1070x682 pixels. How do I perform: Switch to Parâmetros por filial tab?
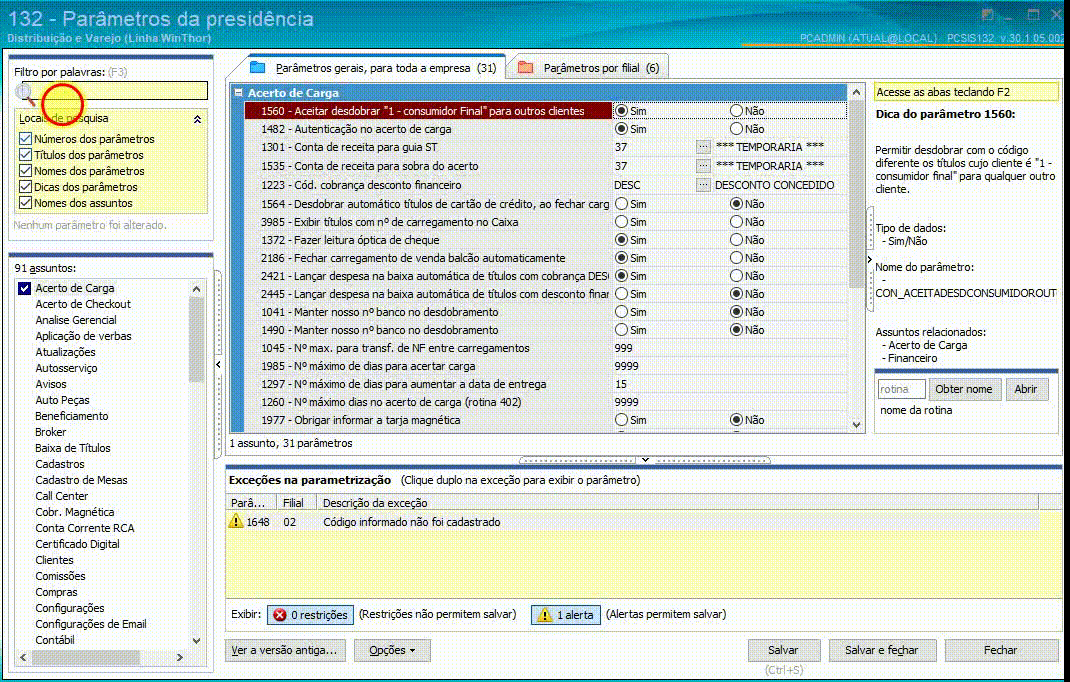pos(589,68)
